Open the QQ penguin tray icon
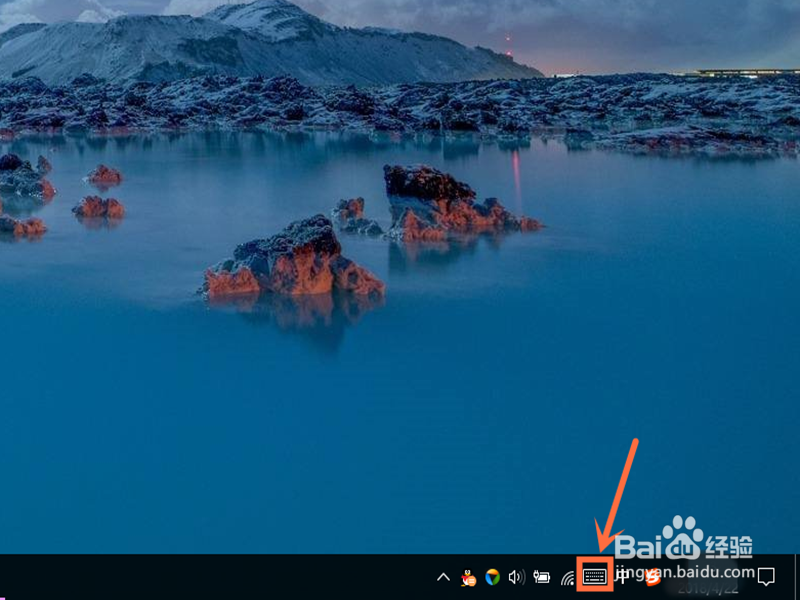The height and width of the screenshot is (600, 800). (x=468, y=577)
